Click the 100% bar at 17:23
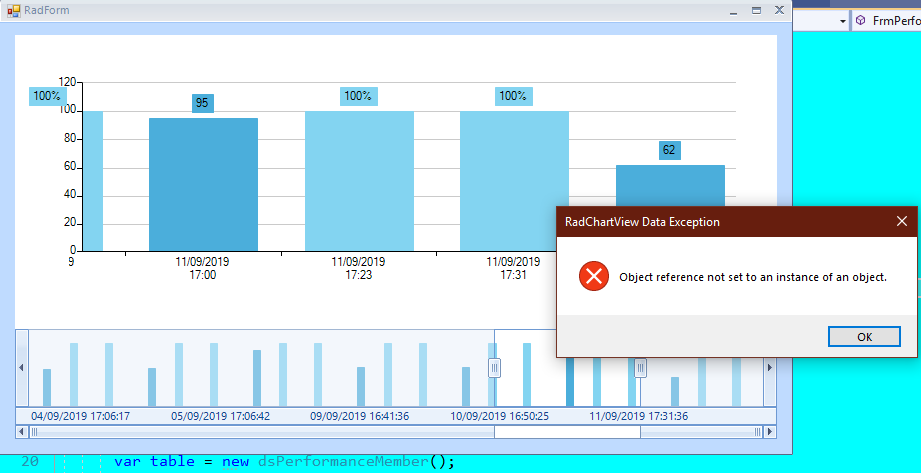The width and height of the screenshot is (921, 473). click(359, 181)
